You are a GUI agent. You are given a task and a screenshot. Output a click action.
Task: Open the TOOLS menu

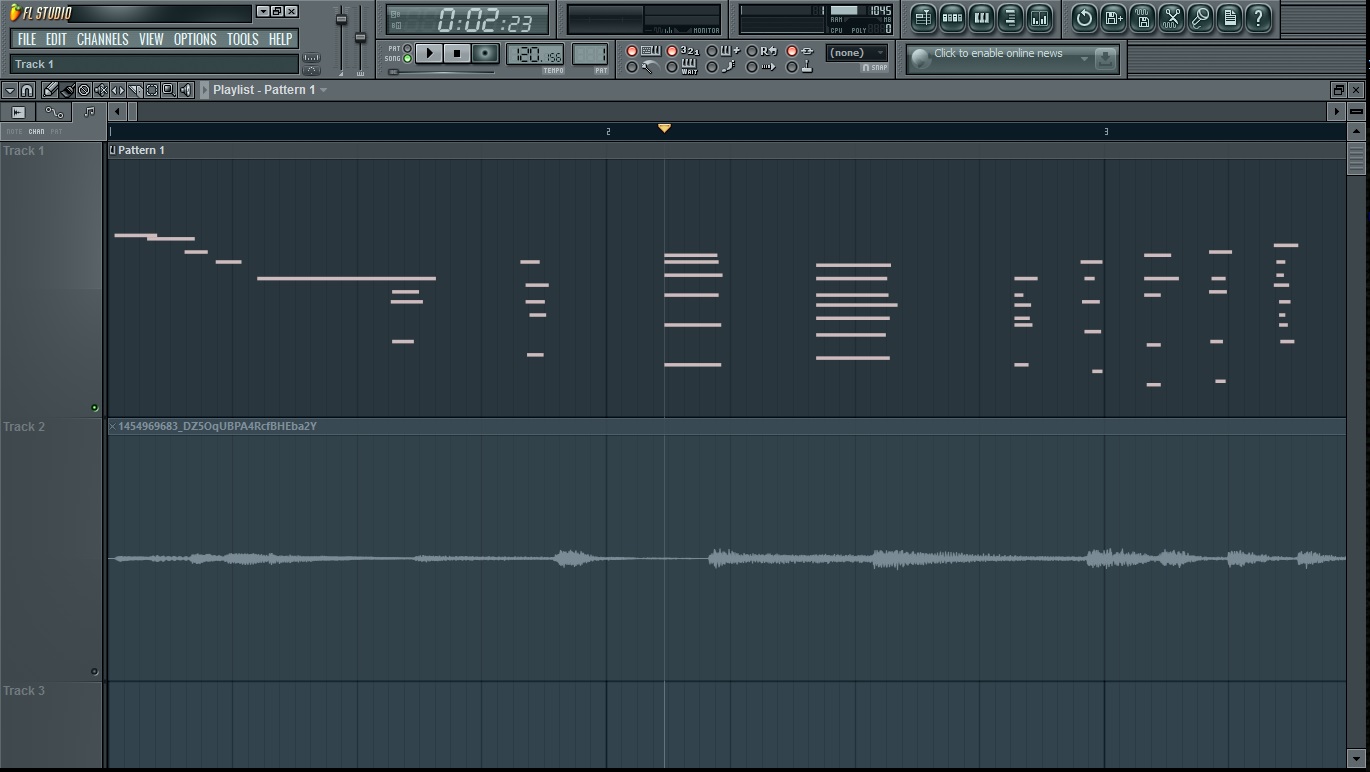tap(243, 39)
